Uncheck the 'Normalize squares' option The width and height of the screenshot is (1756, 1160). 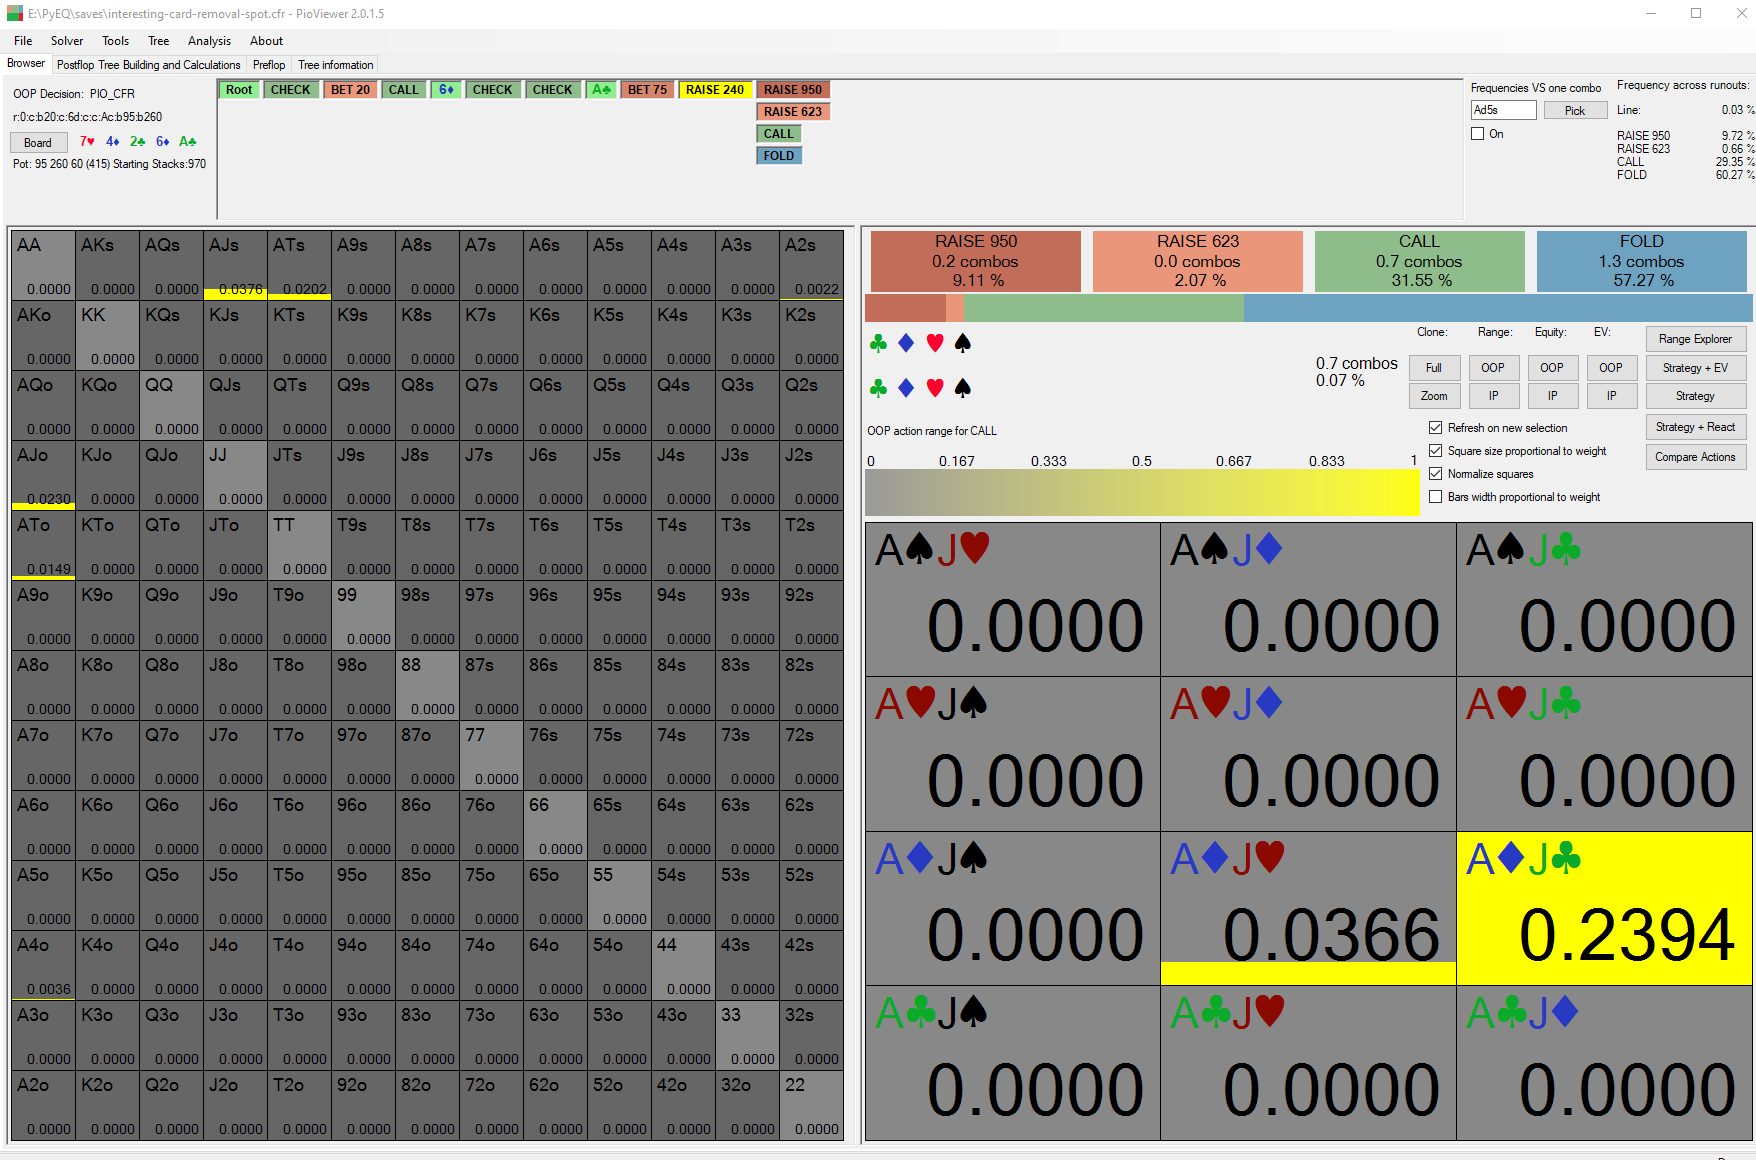click(1435, 474)
